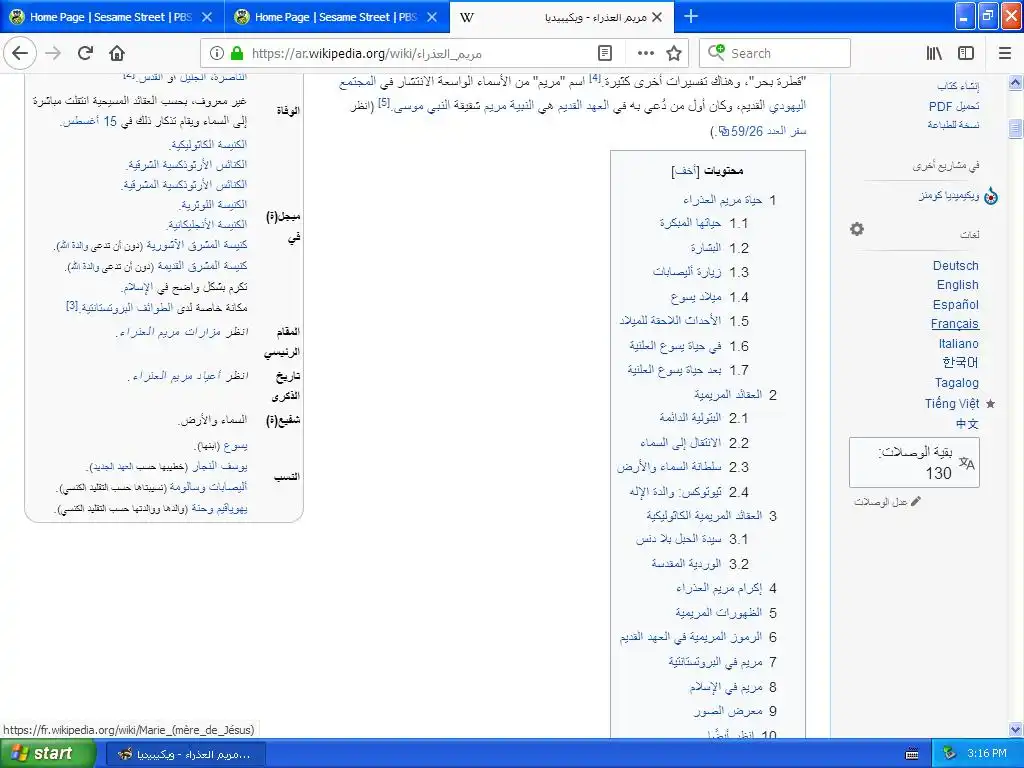Image resolution: width=1024 pixels, height=768 pixels.
Task: Open the Deutsch language link
Action: 955,266
